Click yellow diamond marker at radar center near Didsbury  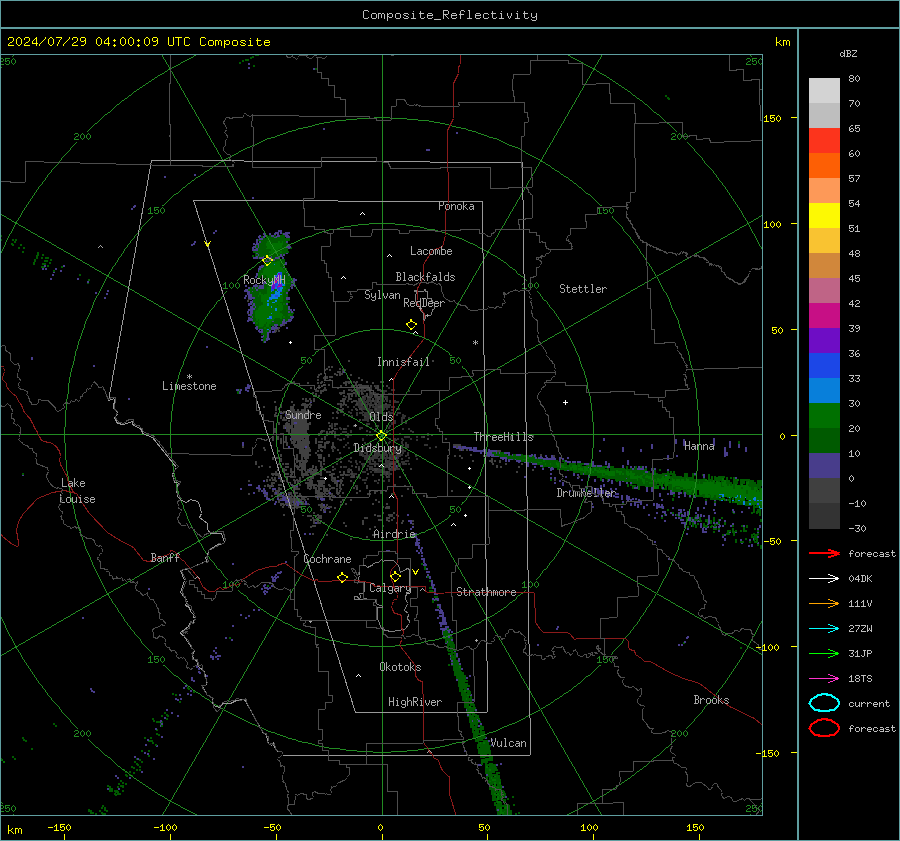(381, 436)
